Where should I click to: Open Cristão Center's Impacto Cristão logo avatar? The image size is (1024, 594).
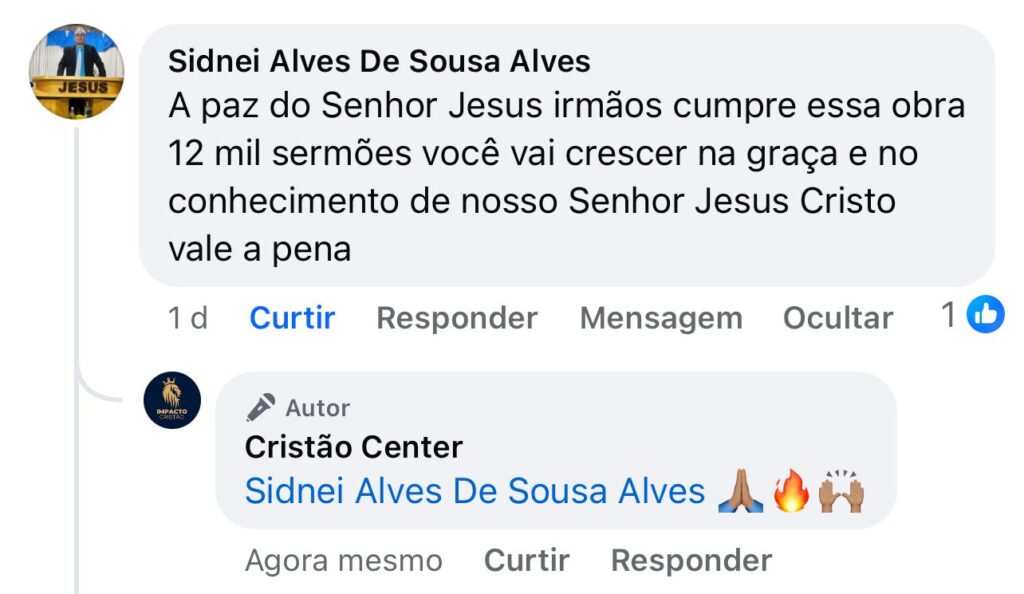pos(172,400)
